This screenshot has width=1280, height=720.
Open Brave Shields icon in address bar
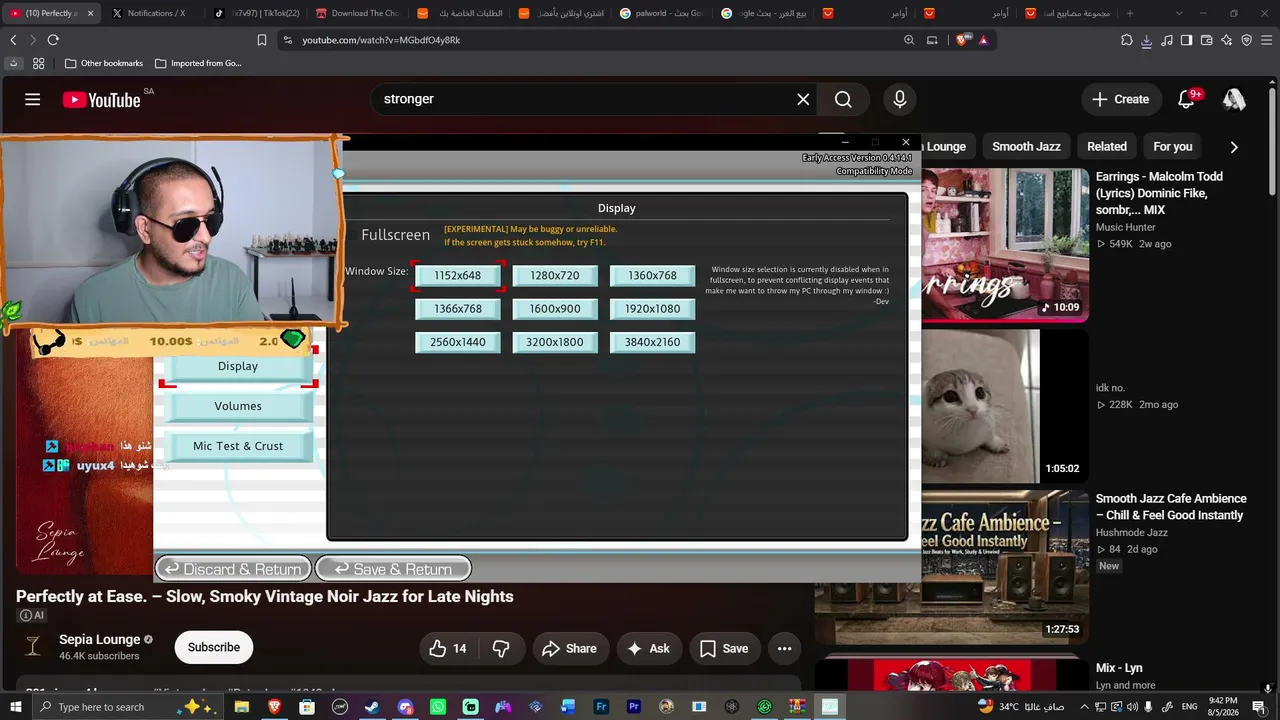(962, 40)
